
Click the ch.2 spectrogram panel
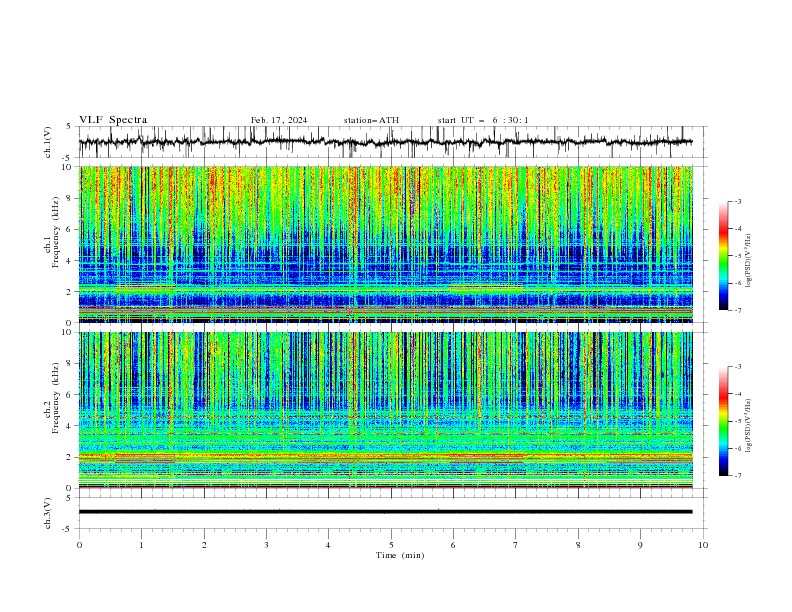click(386, 410)
